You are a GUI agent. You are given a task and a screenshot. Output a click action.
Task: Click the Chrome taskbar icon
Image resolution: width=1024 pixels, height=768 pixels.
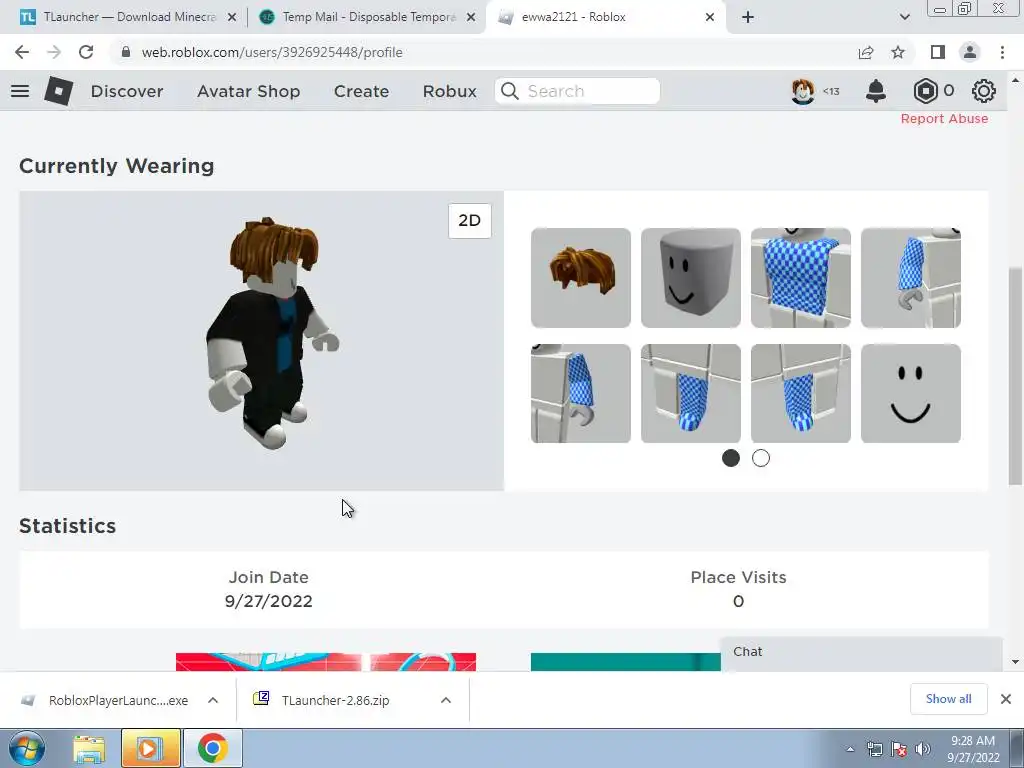pos(212,748)
